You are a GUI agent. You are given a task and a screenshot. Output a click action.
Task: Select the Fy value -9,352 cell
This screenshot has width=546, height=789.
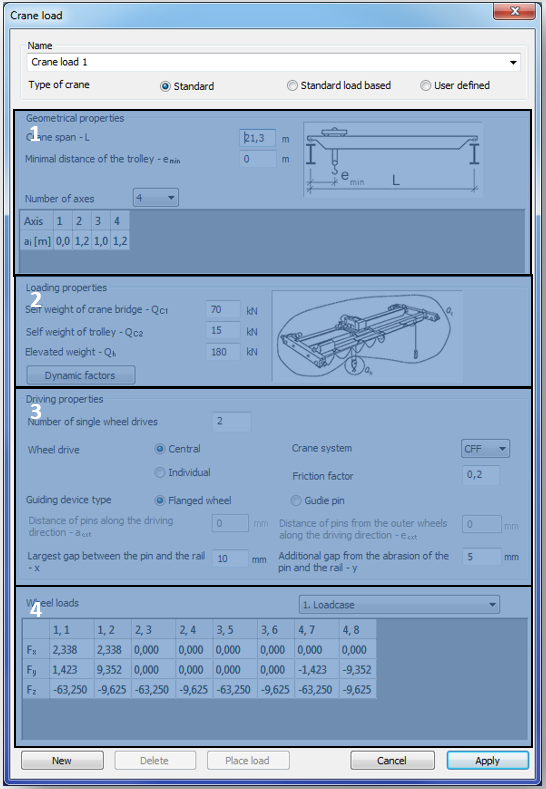pyautogui.click(x=357, y=670)
